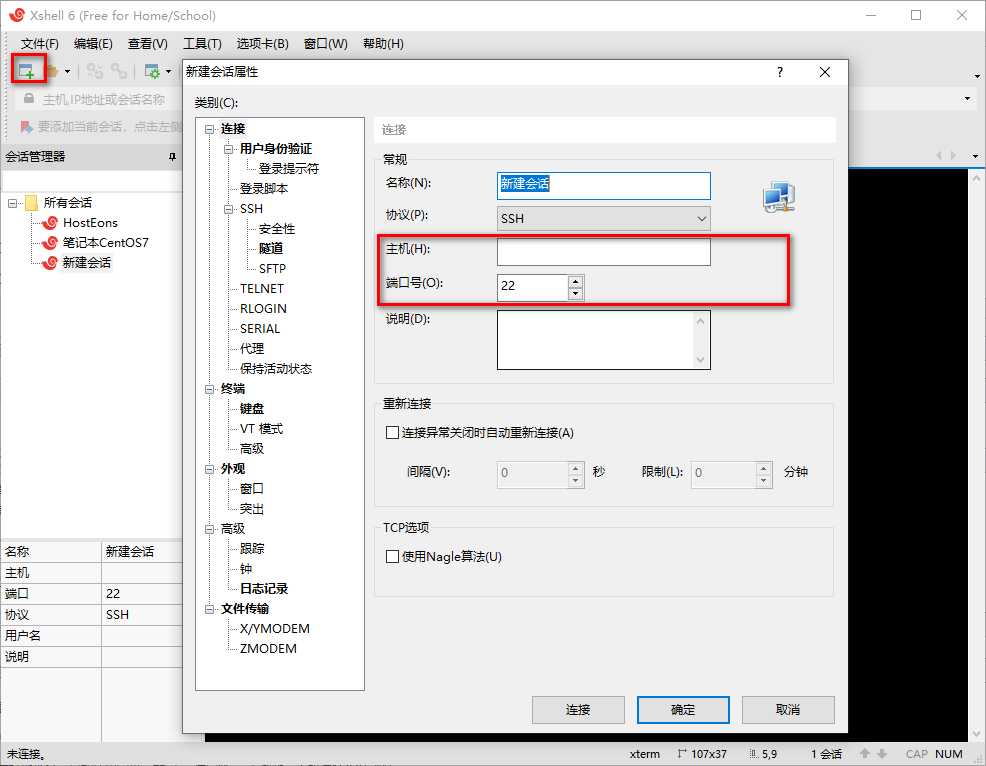Screen dimensions: 986x766
Task: Click the 端口号 port input field
Action: point(533,287)
